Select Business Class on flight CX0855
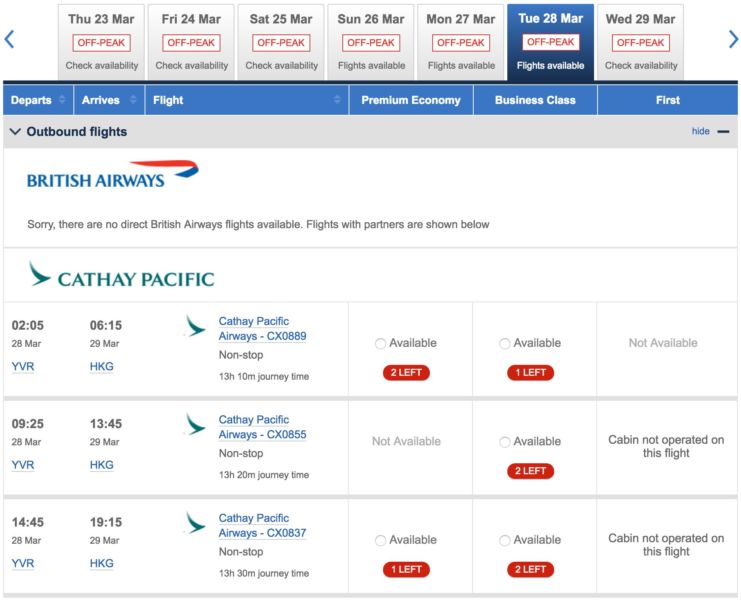 [505, 442]
